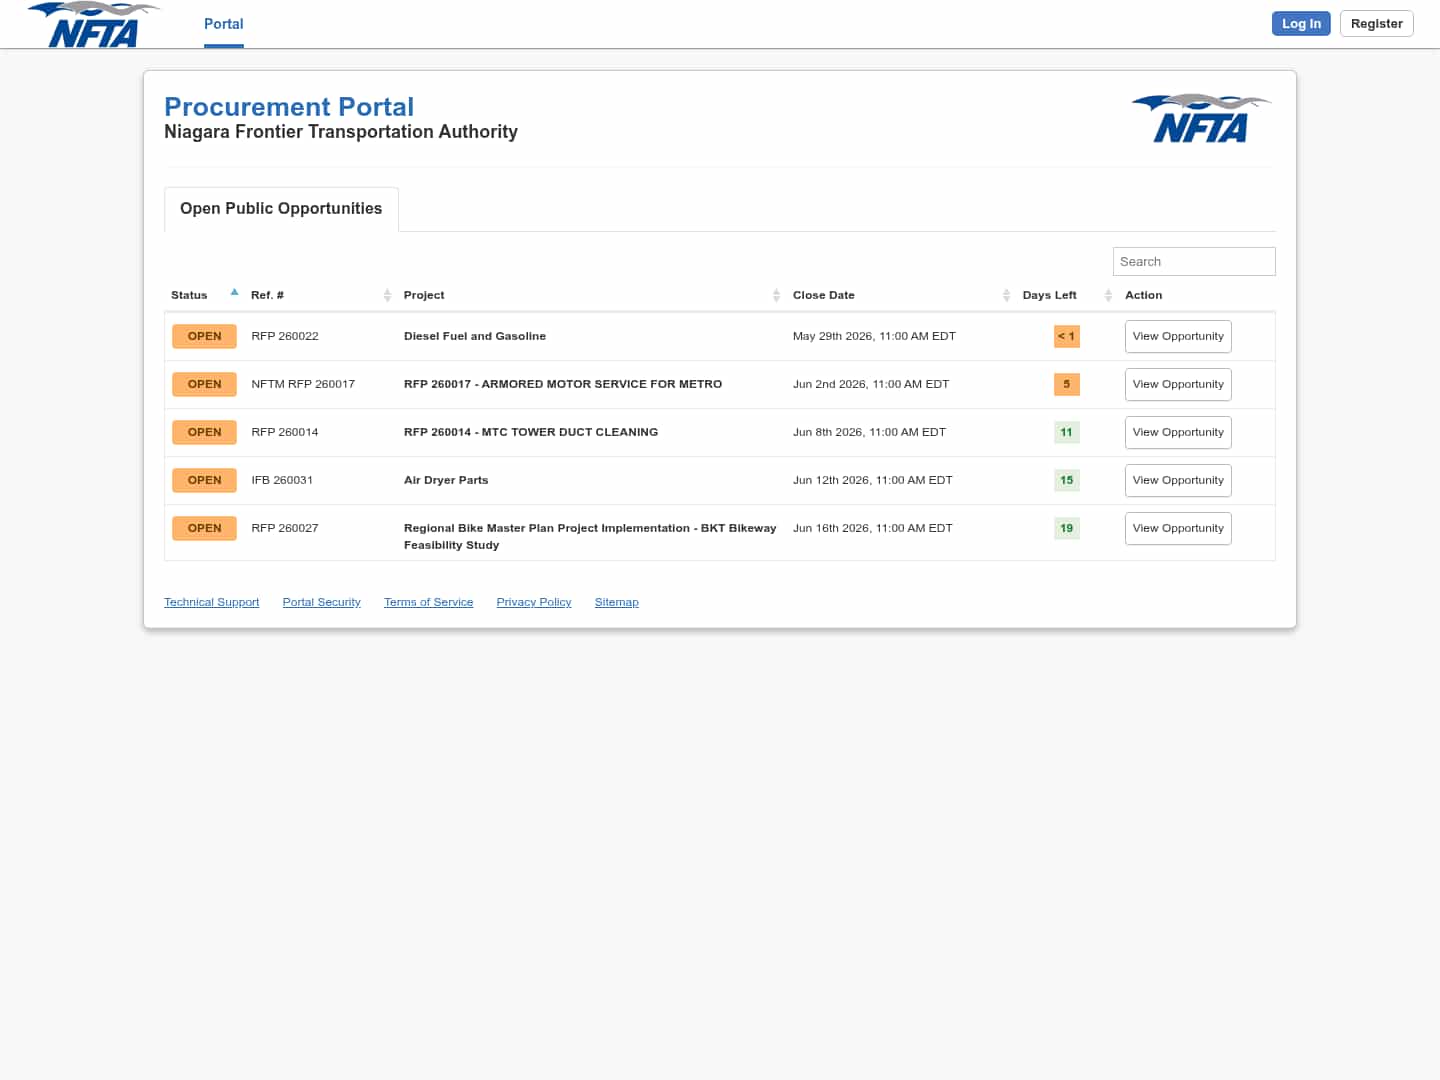Sort by Close Date column arrows
1440x1080 pixels.
[x=1006, y=295]
